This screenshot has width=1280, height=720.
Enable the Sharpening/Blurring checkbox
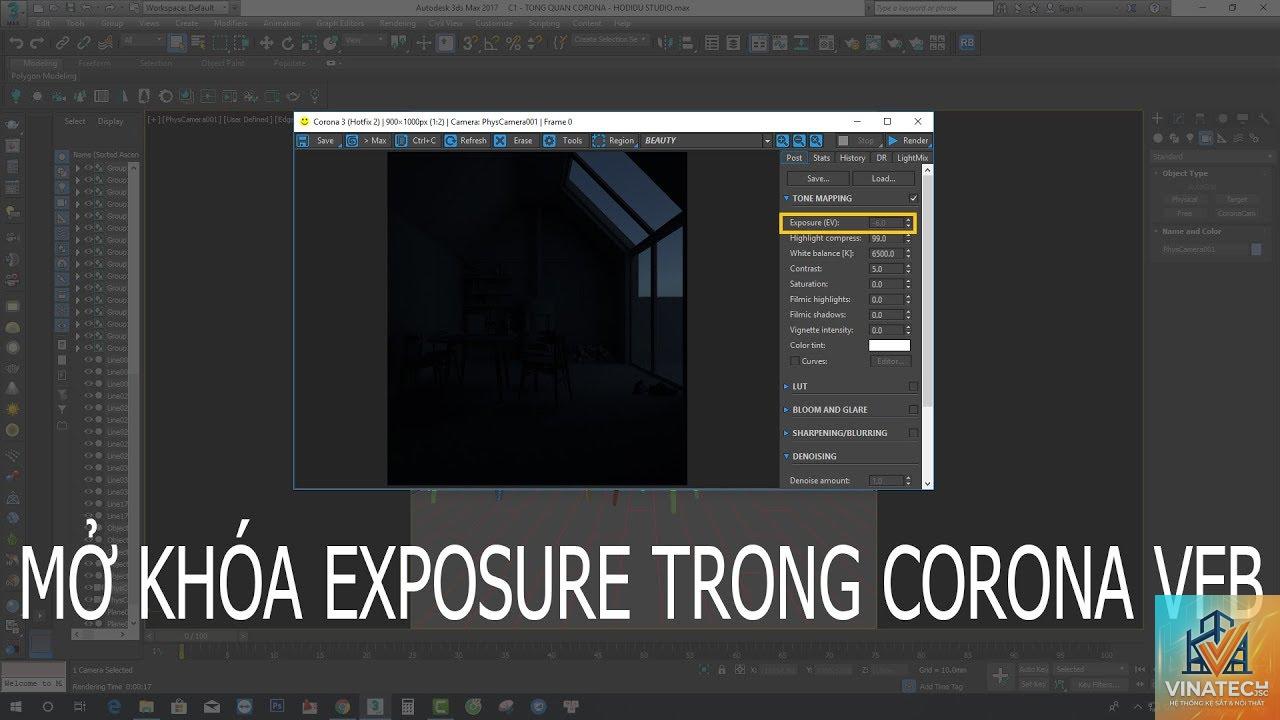[x=913, y=433]
